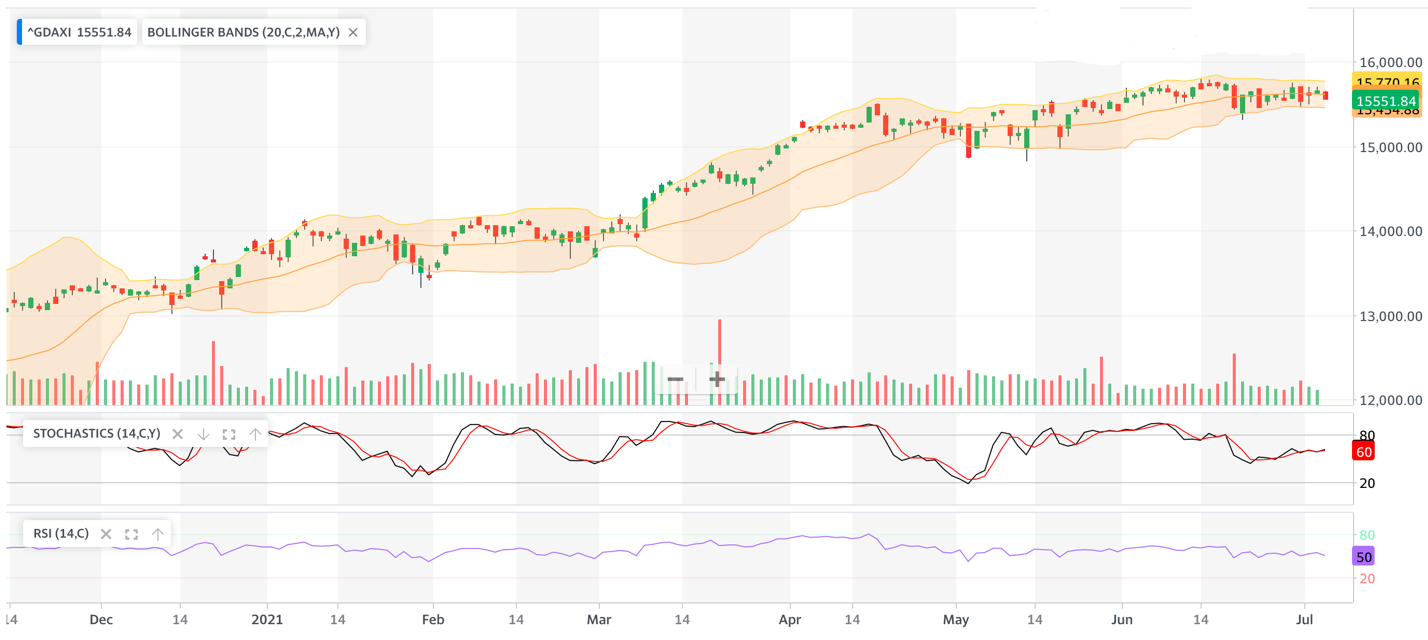
Task: Move the Stochastics panel up
Action: click(x=255, y=434)
